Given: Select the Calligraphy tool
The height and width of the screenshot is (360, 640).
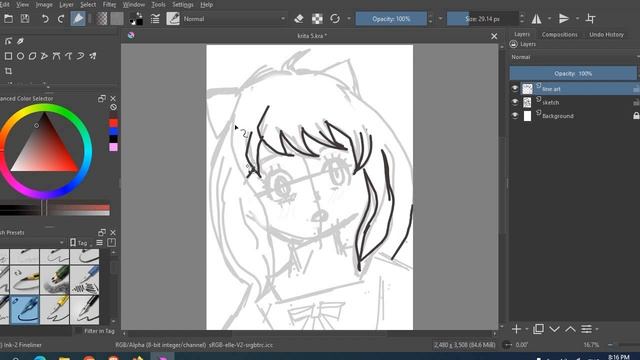Looking at the screenshot, I should [20, 41].
